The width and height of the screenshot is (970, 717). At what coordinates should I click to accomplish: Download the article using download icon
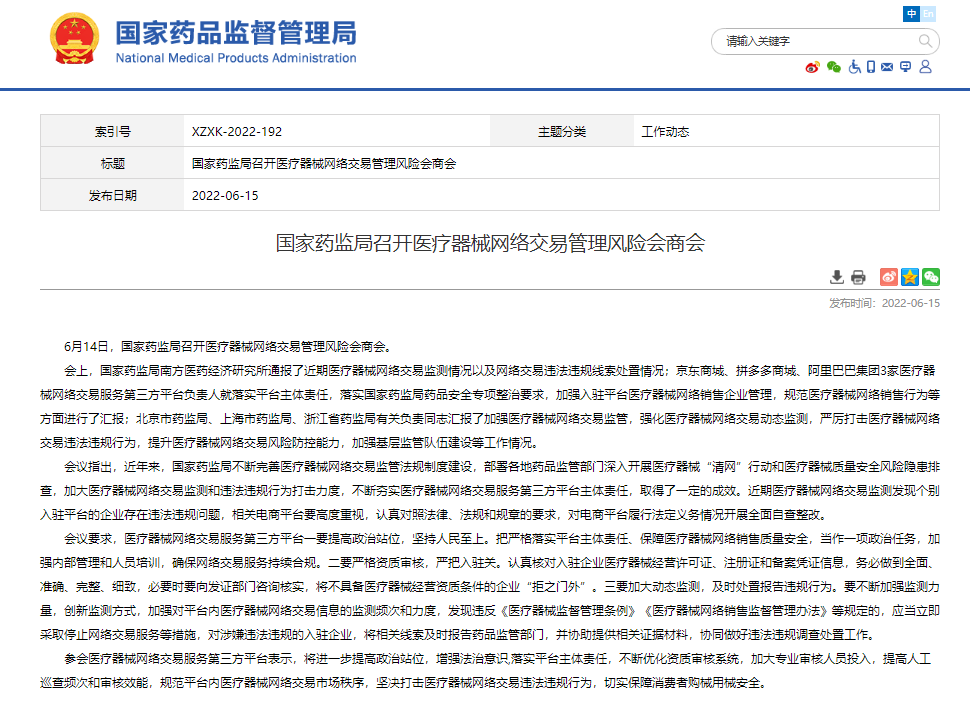[x=837, y=277]
